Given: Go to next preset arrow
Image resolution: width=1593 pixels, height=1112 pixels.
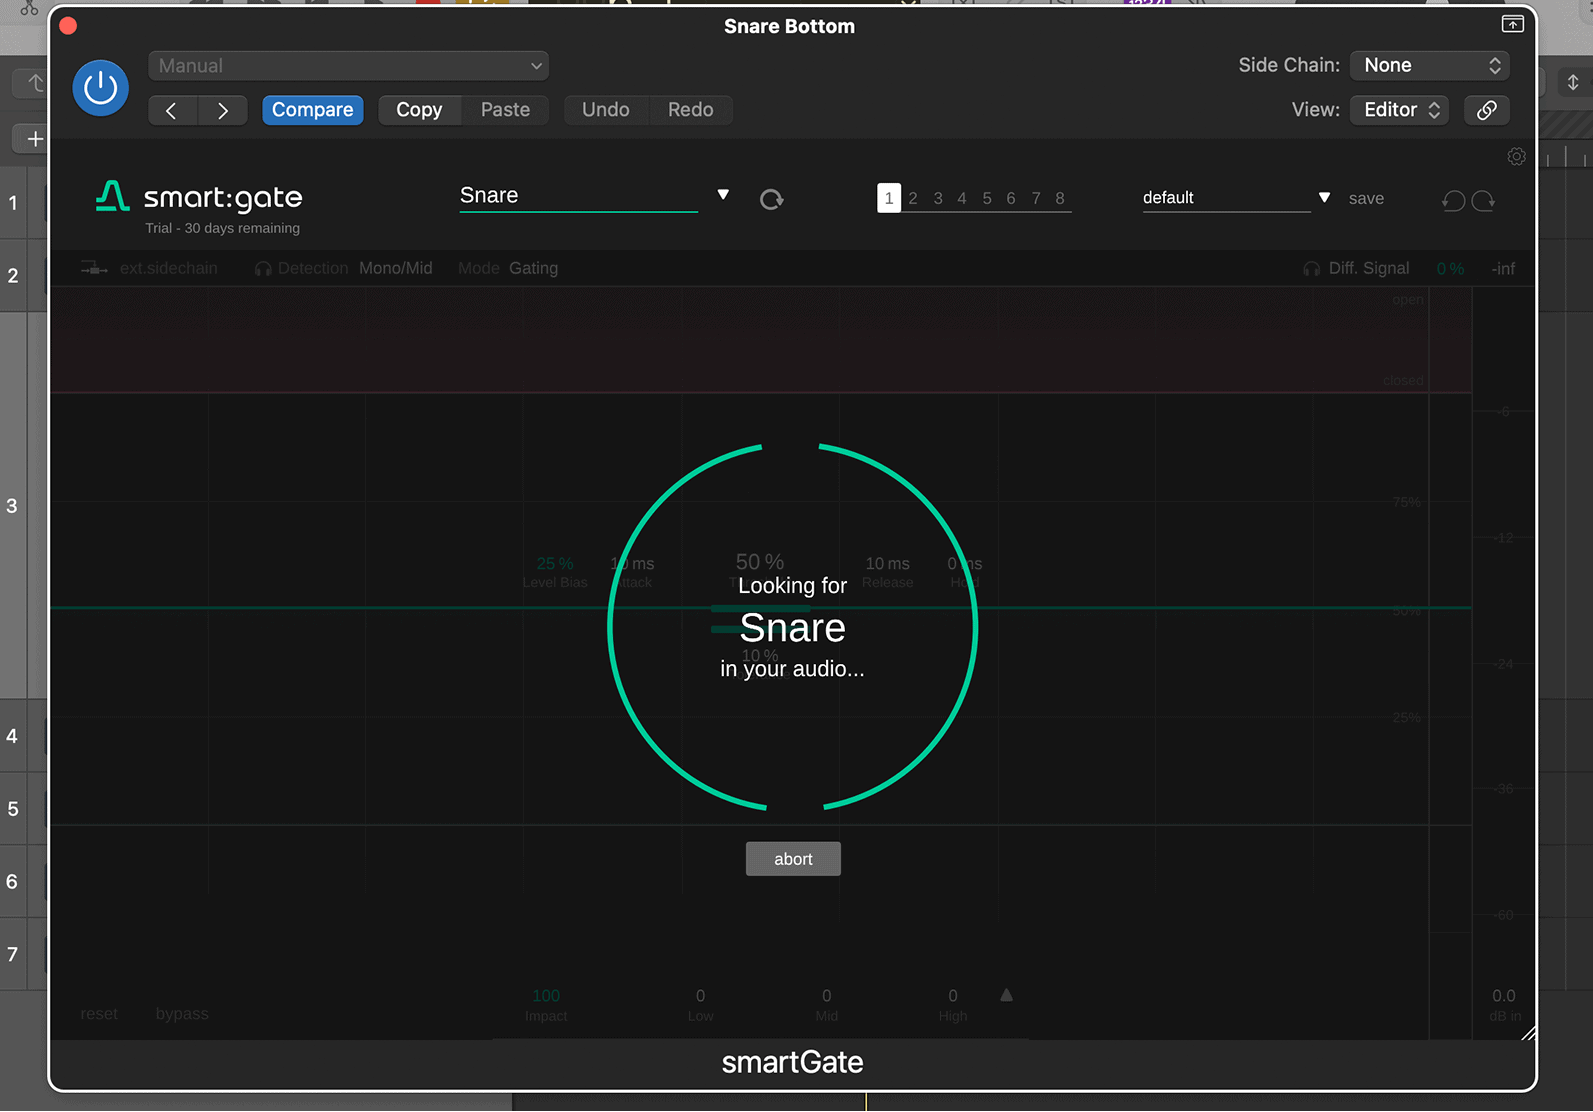Looking at the screenshot, I should coord(223,110).
